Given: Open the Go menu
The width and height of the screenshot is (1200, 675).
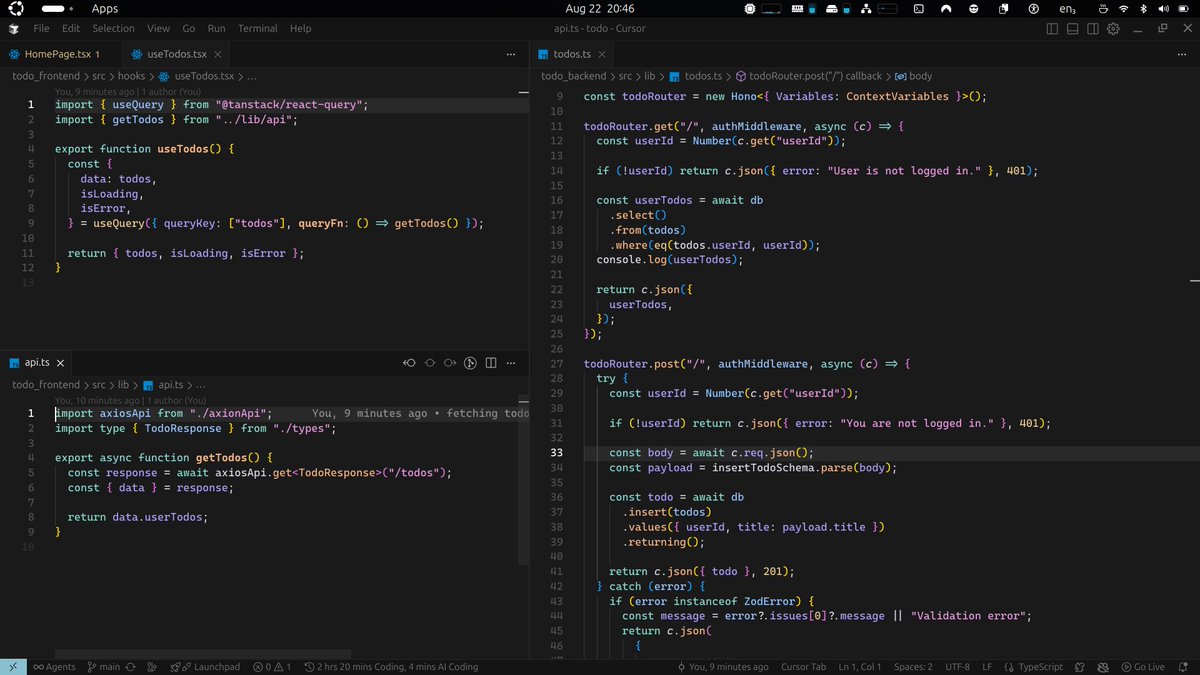Looking at the screenshot, I should 189,29.
